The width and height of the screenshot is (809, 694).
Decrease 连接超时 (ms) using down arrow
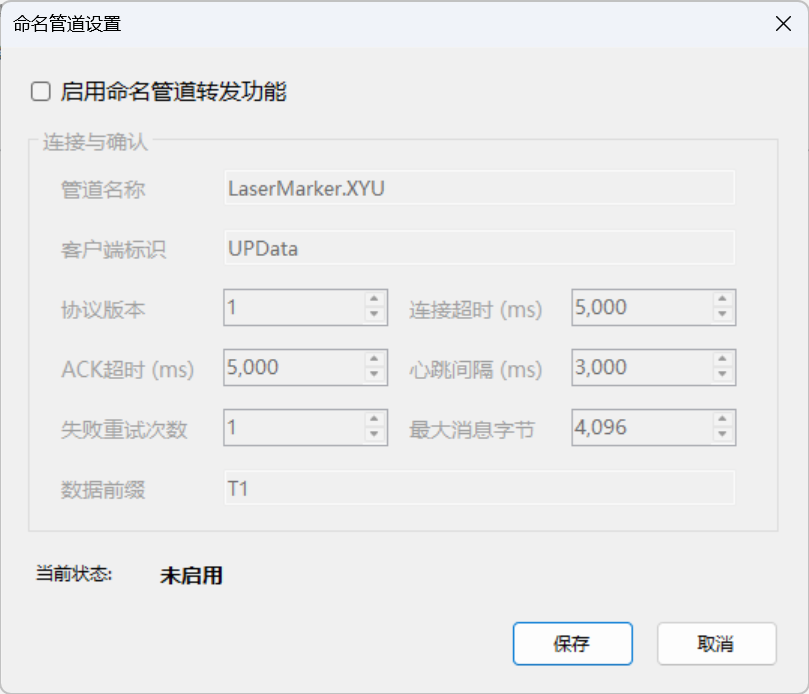point(722,315)
